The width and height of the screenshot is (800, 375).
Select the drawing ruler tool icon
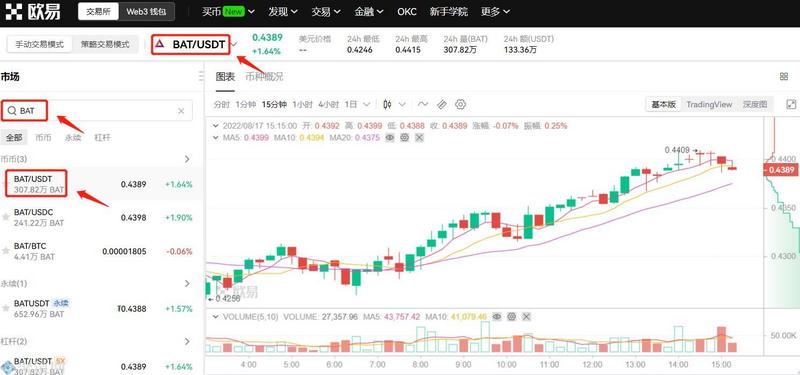tap(442, 105)
